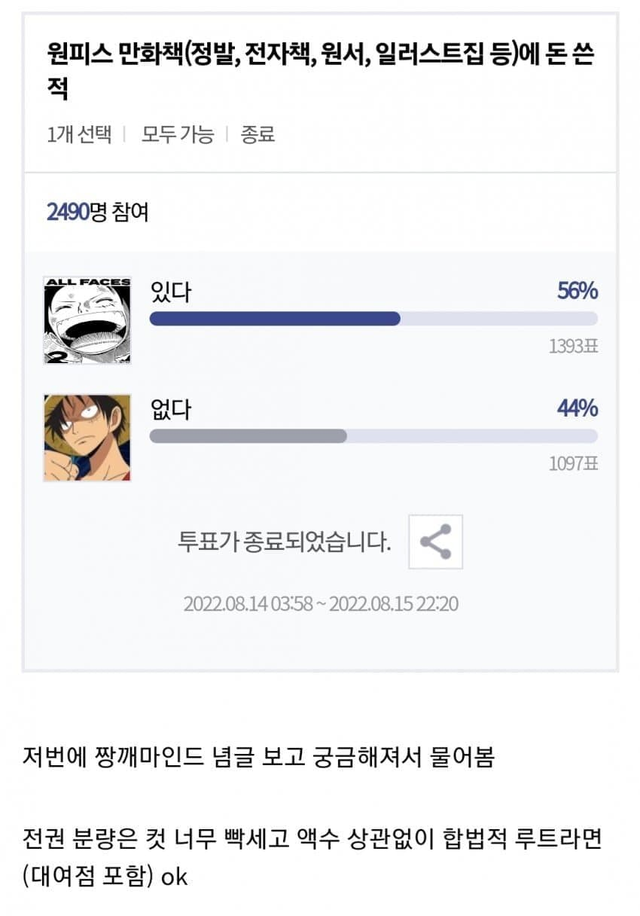Select the 있다 option label
Viewport: 640px width, 916px height.
click(x=170, y=292)
